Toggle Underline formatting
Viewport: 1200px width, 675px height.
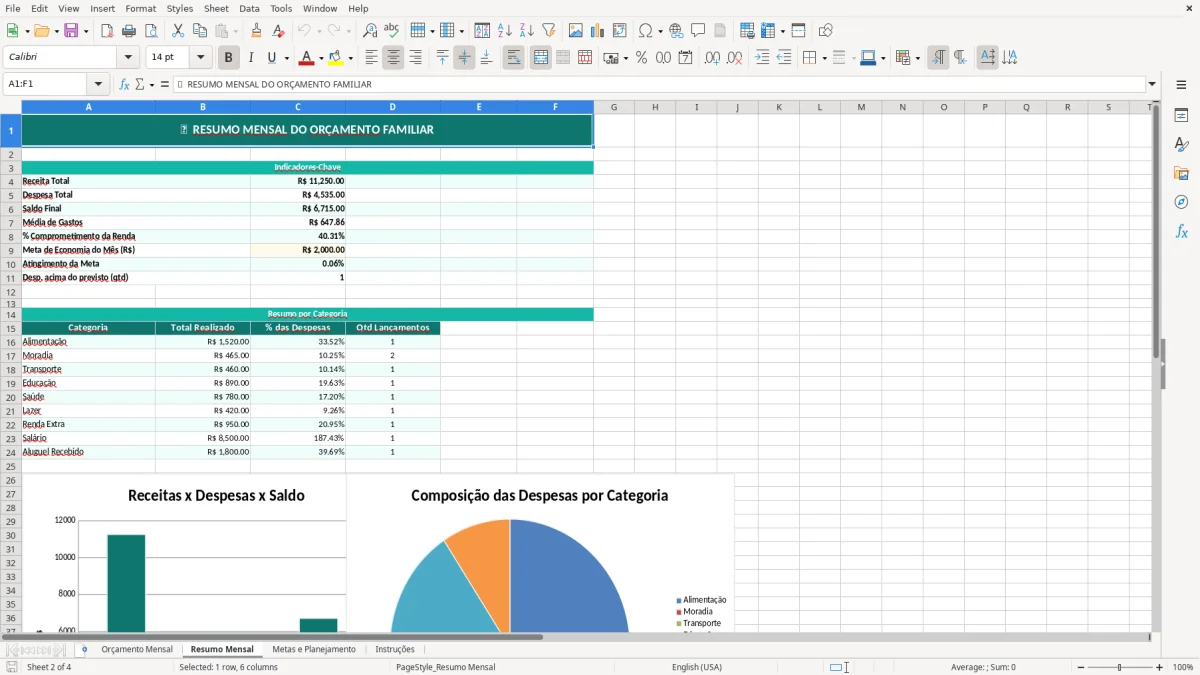(x=272, y=58)
